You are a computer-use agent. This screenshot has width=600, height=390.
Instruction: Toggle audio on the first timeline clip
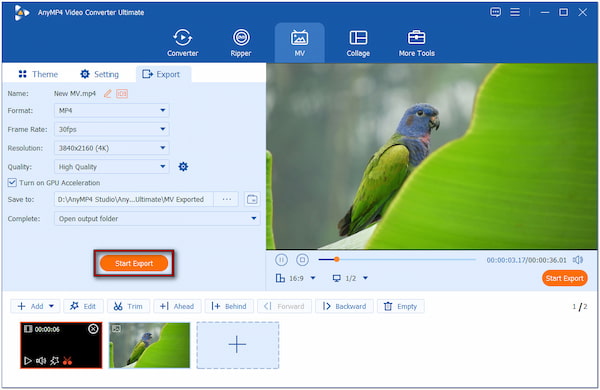[41, 361]
